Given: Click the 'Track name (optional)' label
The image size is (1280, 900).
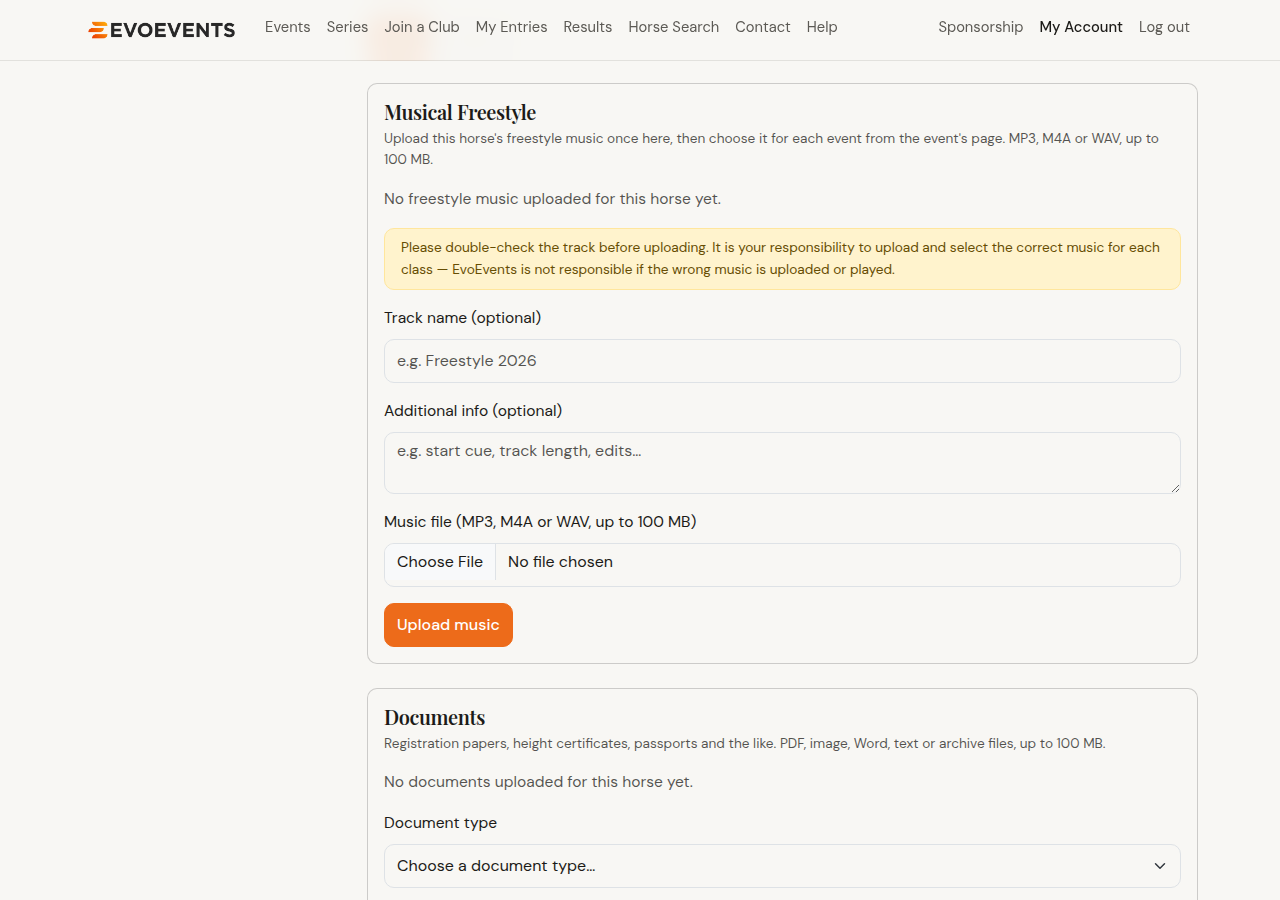Looking at the screenshot, I should (x=462, y=318).
